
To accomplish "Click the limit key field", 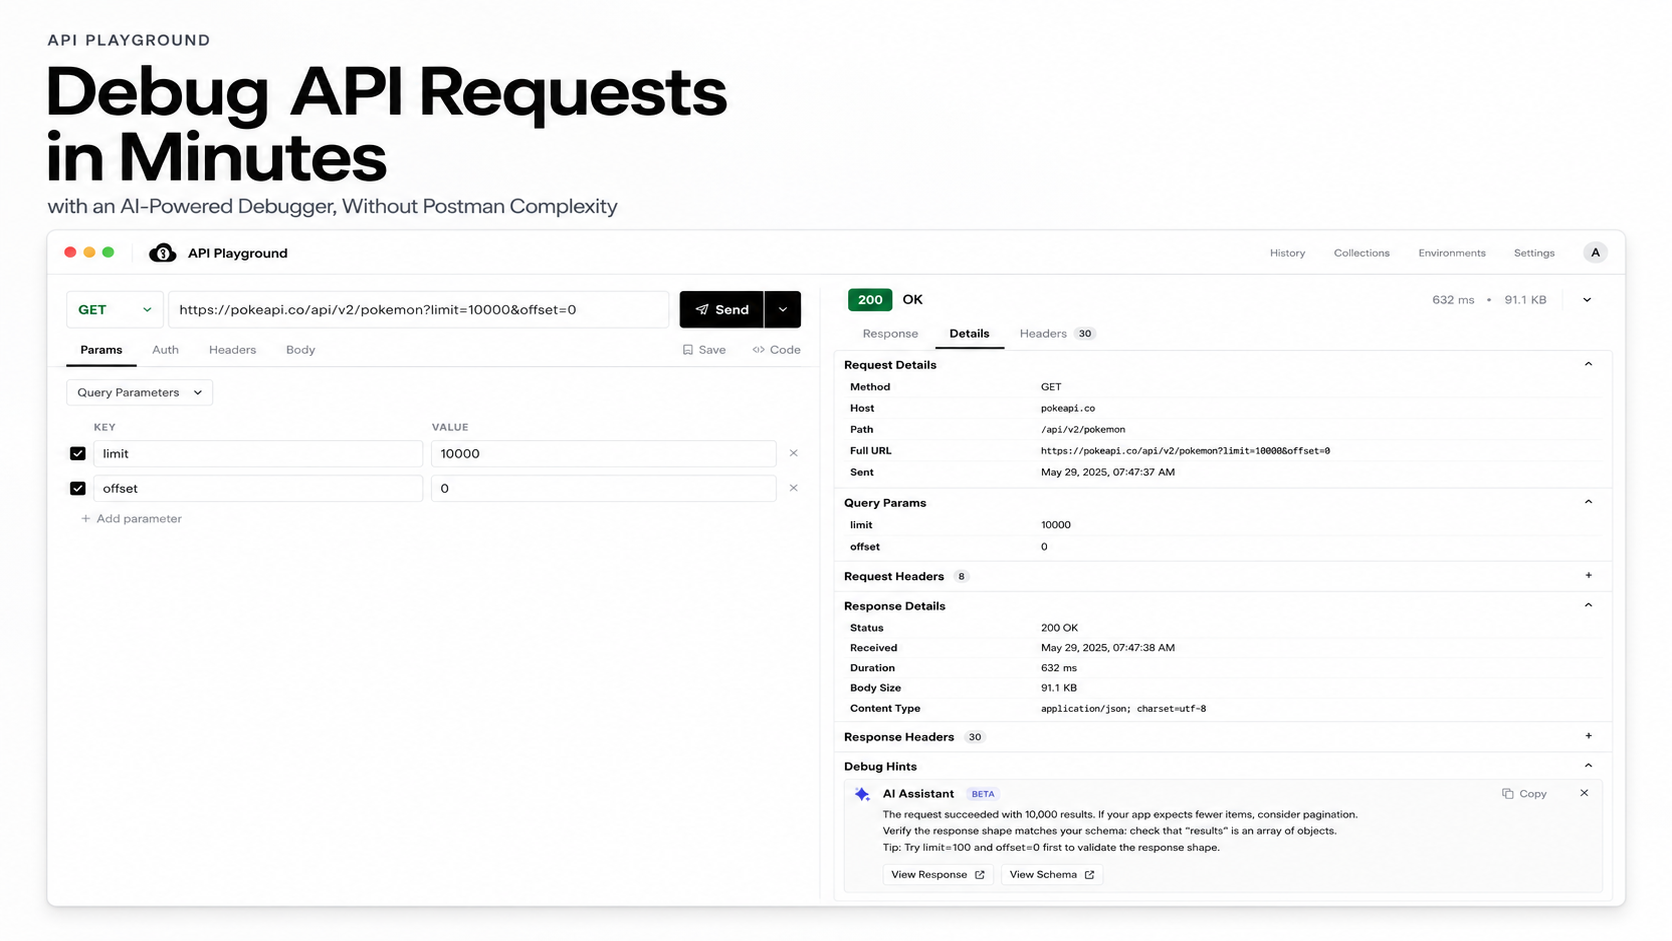I will (258, 454).
